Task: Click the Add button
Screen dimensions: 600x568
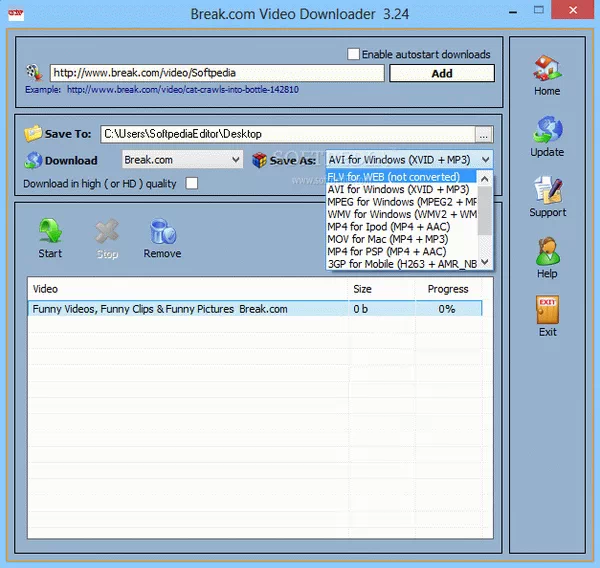Action: [442, 73]
